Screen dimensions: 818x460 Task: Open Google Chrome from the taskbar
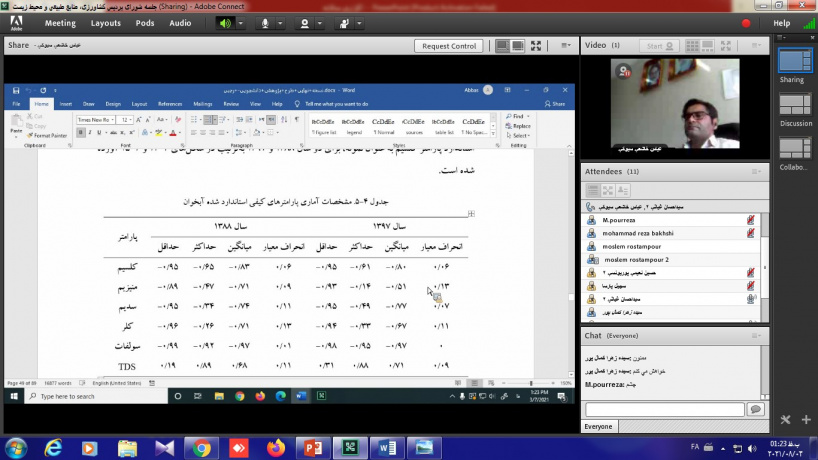(x=200, y=448)
